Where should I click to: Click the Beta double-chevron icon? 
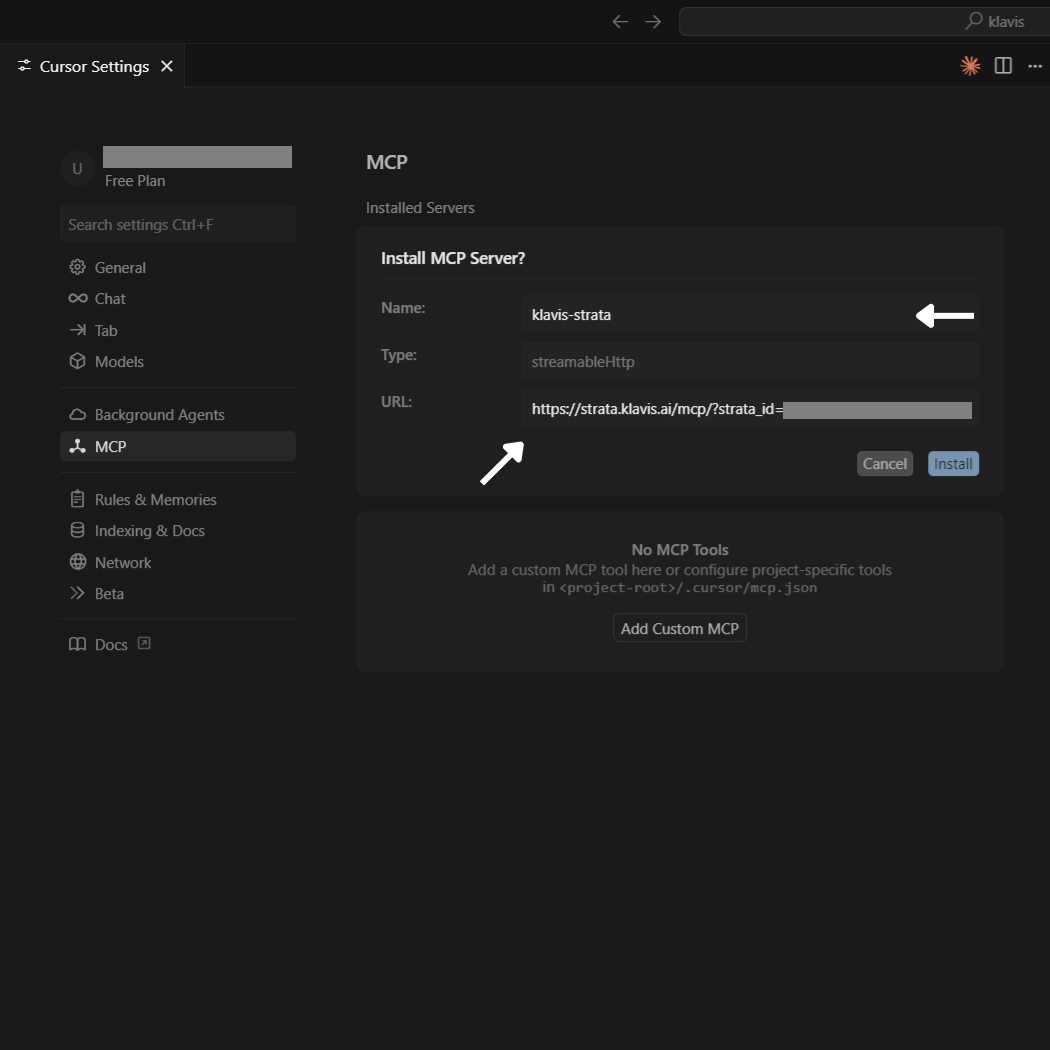pyautogui.click(x=78, y=593)
